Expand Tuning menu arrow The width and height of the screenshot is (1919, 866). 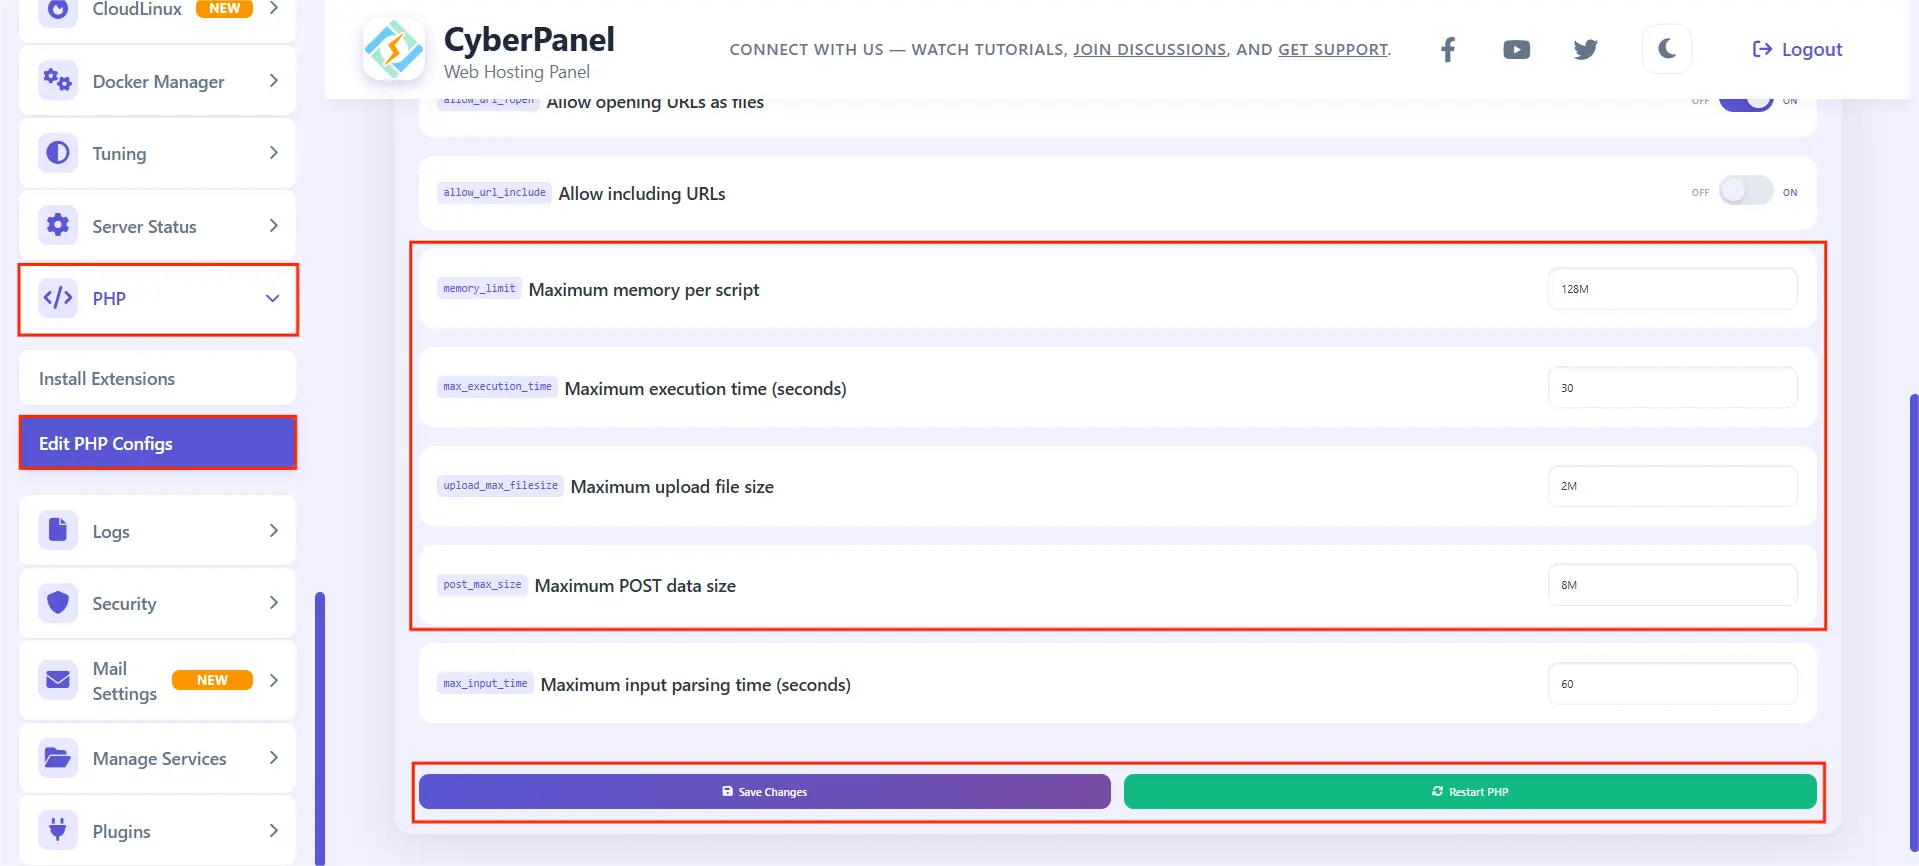(x=273, y=153)
